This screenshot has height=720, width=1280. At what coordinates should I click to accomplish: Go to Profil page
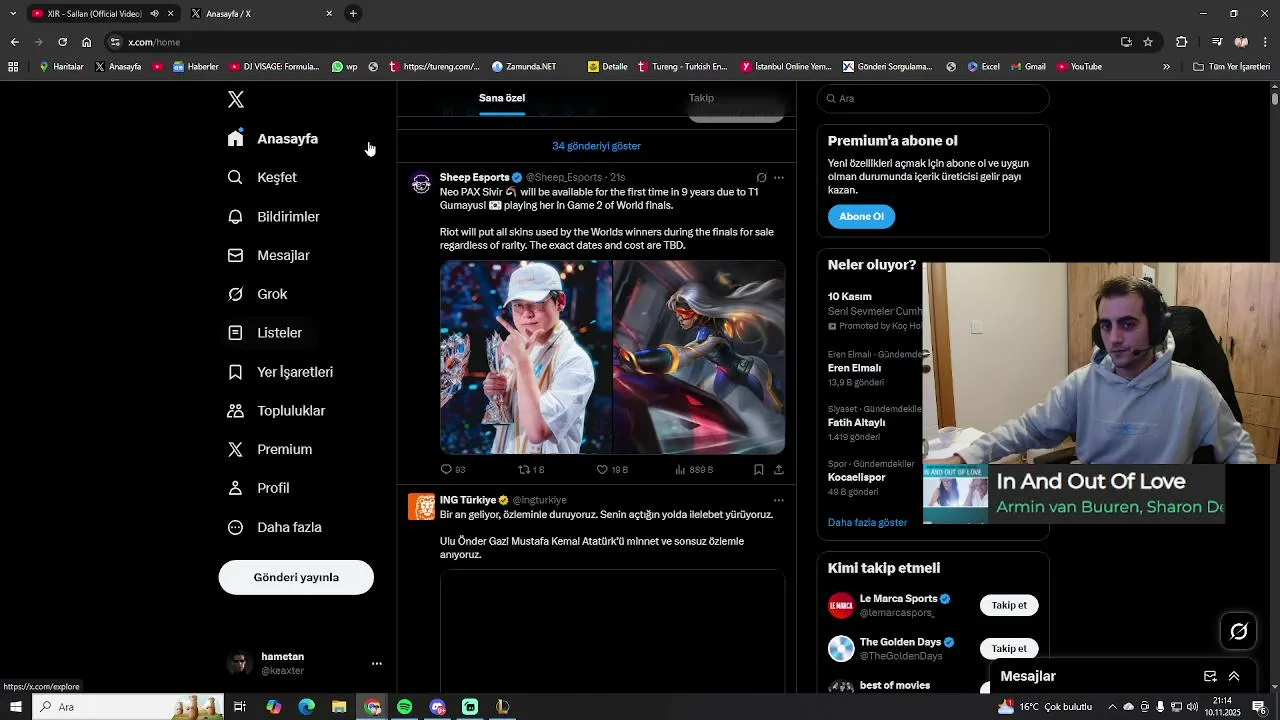tap(259, 488)
